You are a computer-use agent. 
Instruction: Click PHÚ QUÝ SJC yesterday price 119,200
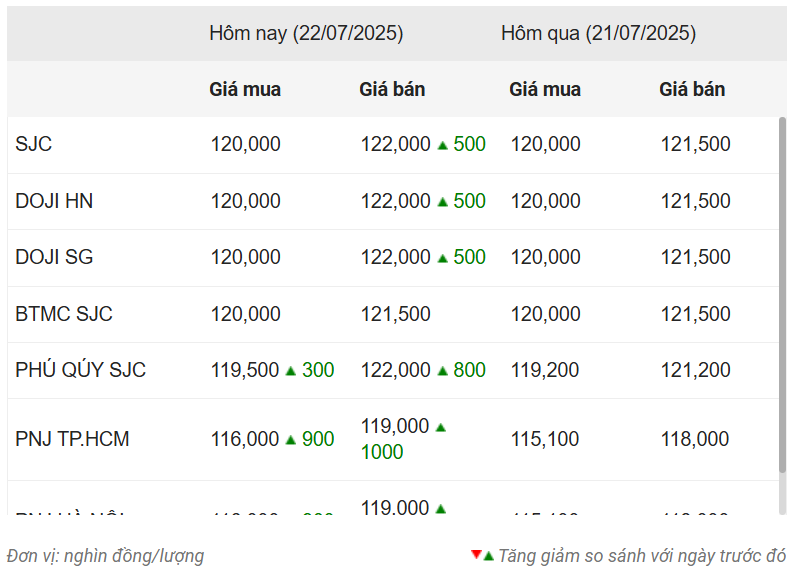click(x=545, y=370)
